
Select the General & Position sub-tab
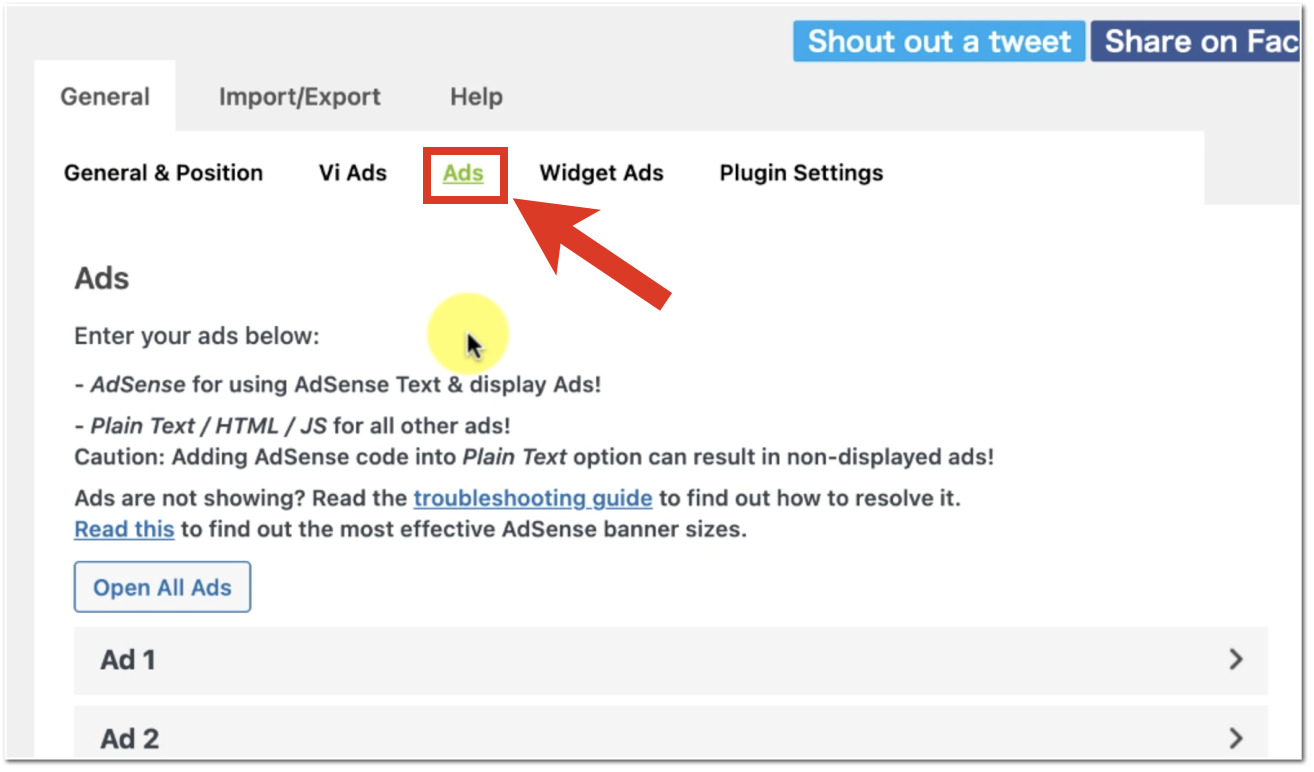[x=163, y=173]
